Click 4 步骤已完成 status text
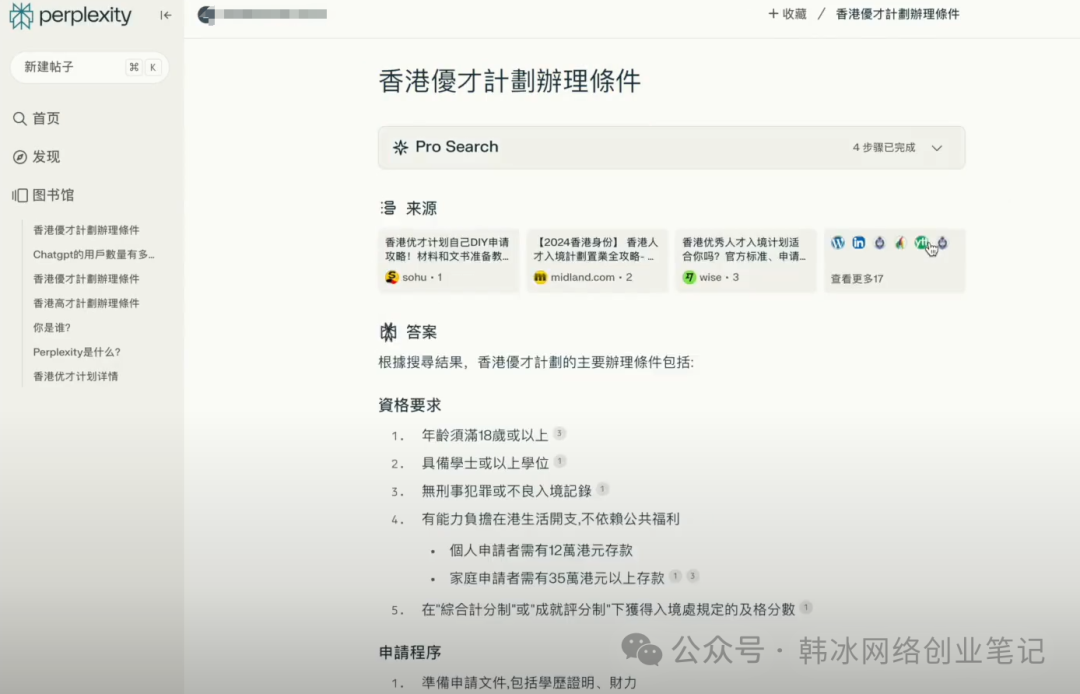 884,147
